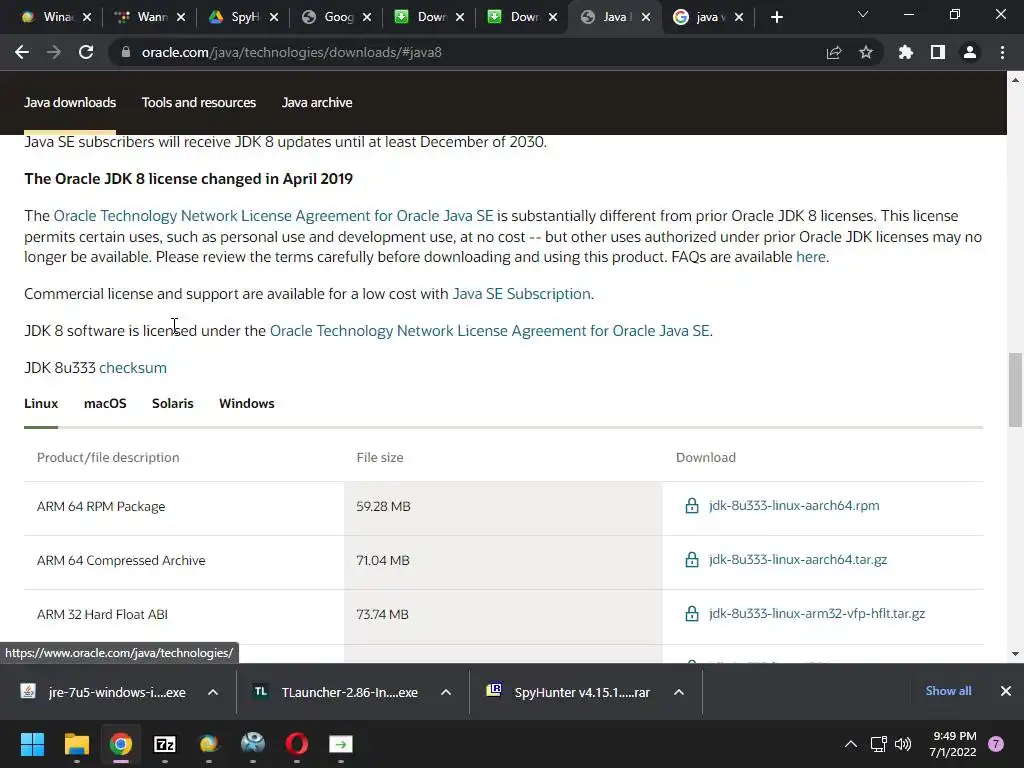Click the ARM 32 Hard Float ABI row

(504, 615)
